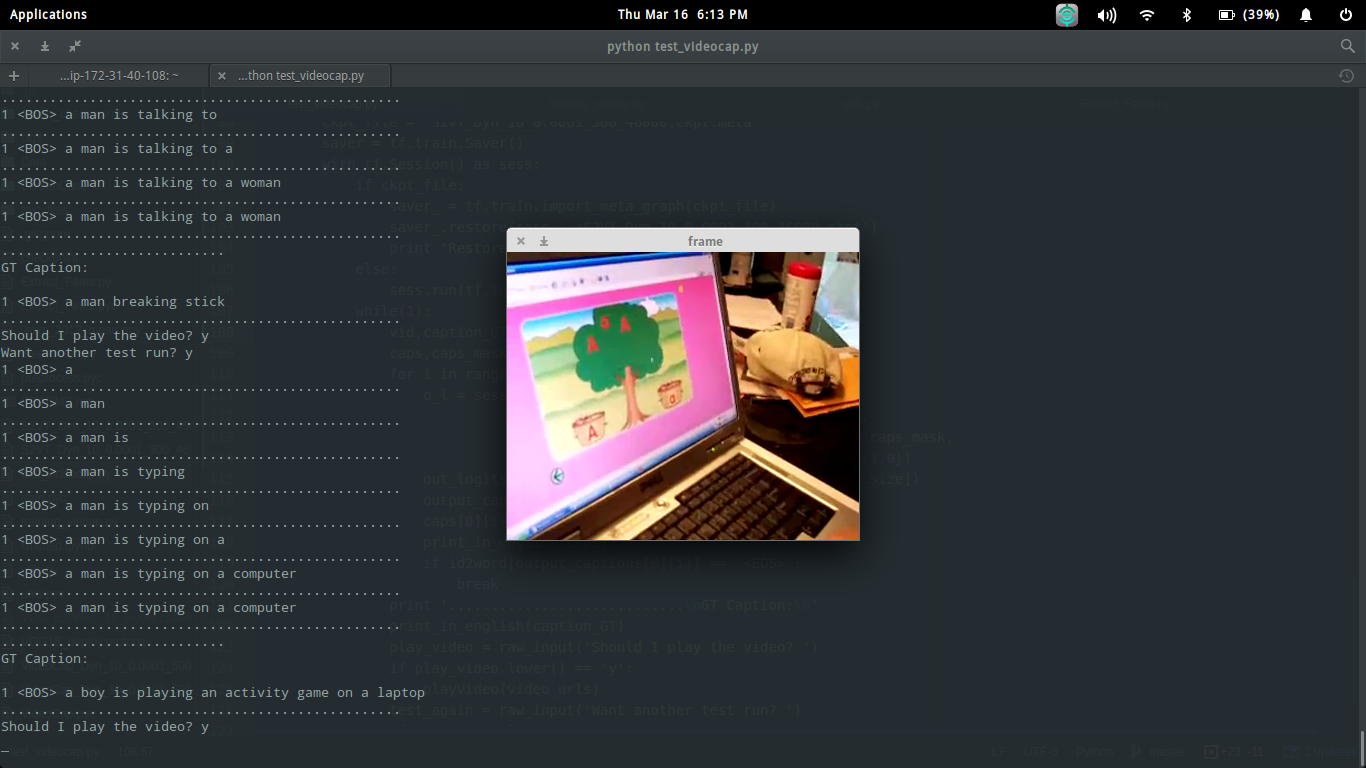Add a new terminal tab with the plus icon
This screenshot has height=768, width=1366.
pos(14,76)
